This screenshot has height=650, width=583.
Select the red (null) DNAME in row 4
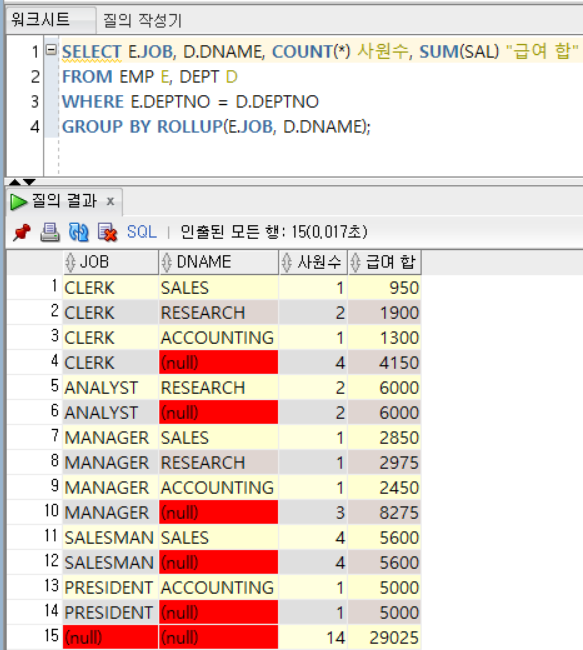(219, 363)
